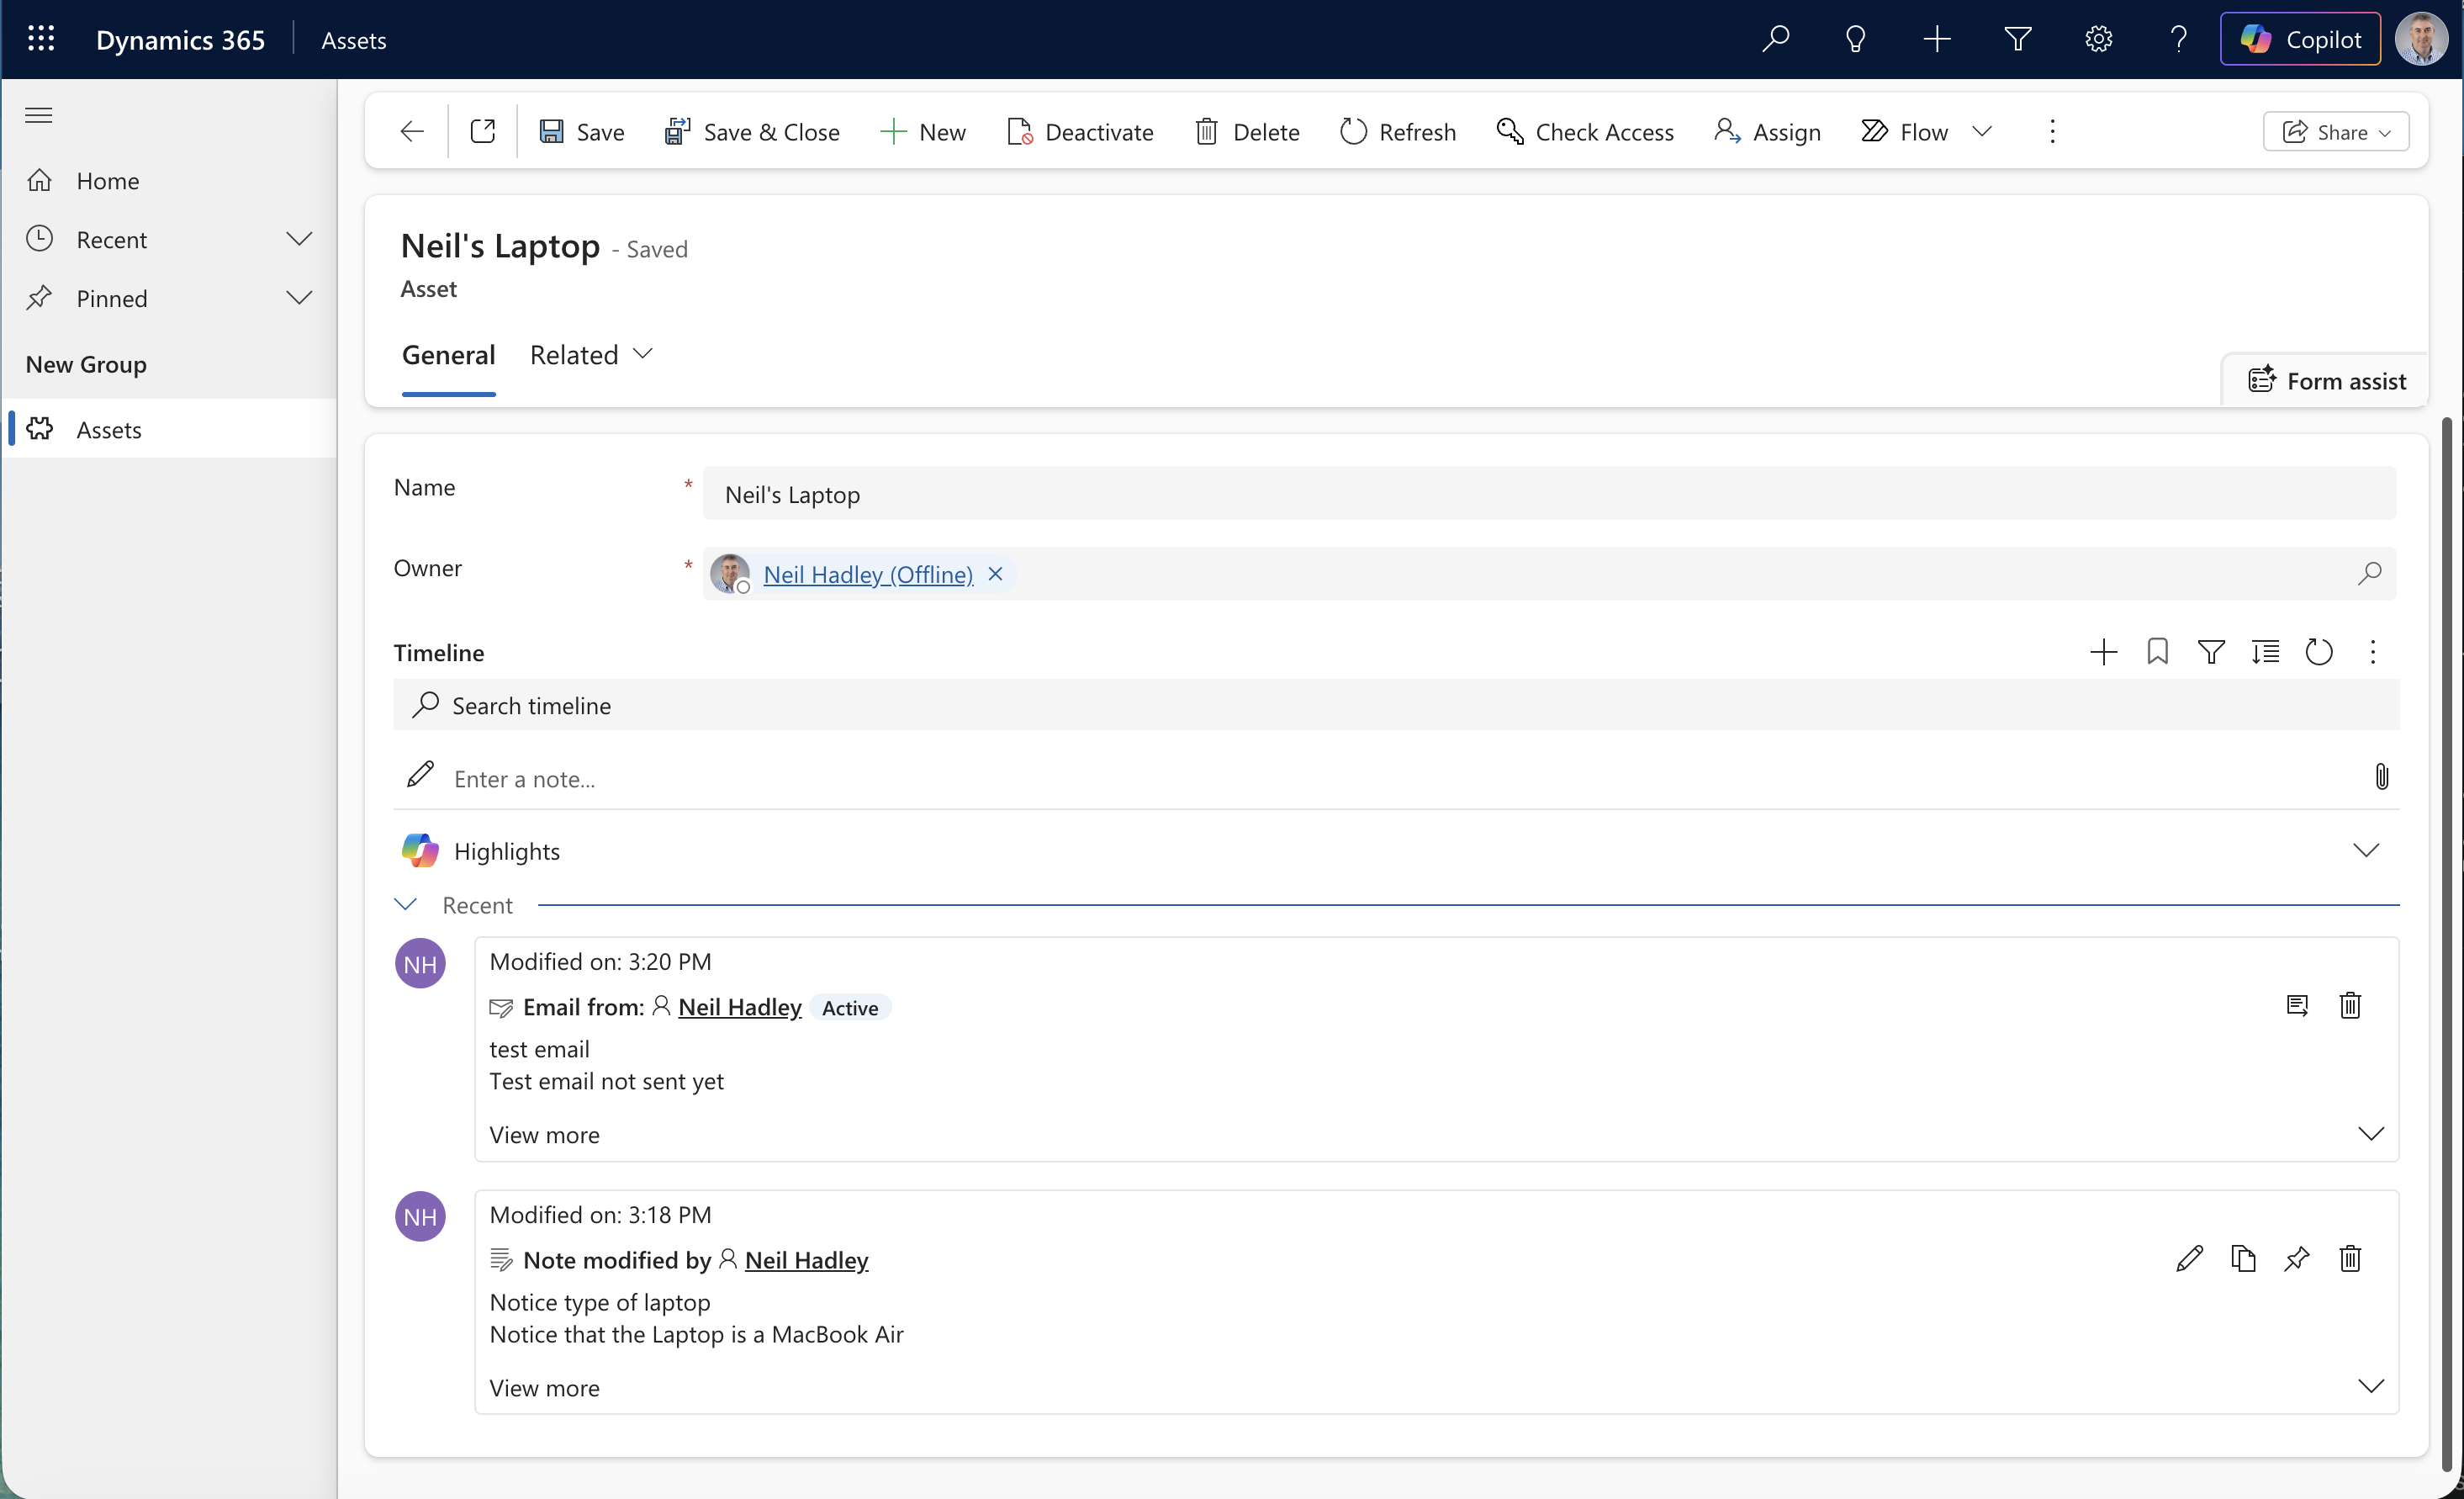The height and width of the screenshot is (1499, 2464).
Task: Click the Save button
Action: click(x=581, y=132)
